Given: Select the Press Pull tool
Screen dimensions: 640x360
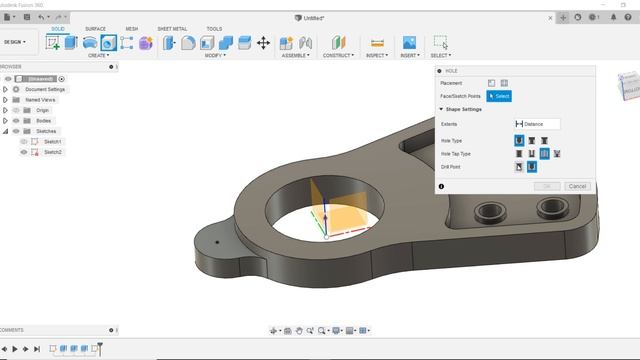Looking at the screenshot, I should [x=169, y=42].
